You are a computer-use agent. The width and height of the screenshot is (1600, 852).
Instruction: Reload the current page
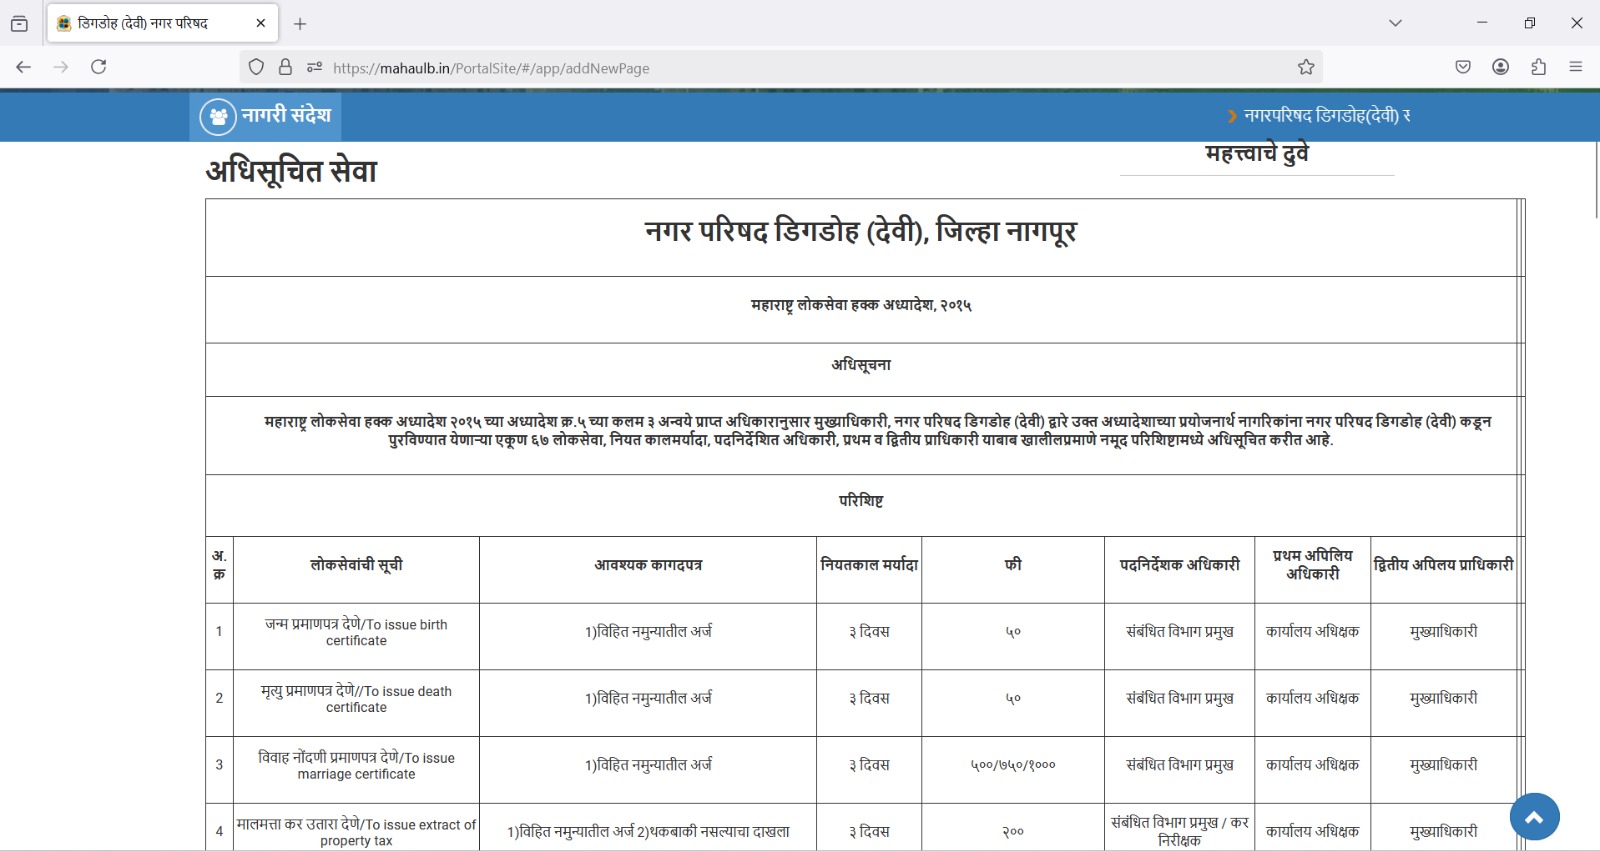click(98, 67)
